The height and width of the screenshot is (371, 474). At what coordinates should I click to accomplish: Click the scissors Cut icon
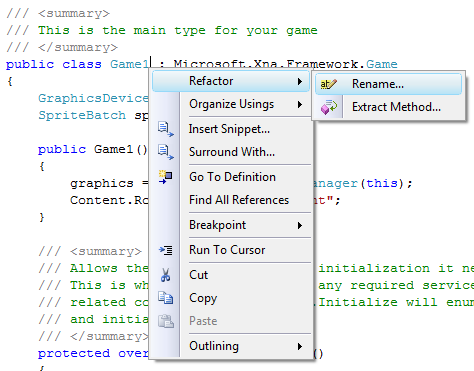tap(166, 275)
